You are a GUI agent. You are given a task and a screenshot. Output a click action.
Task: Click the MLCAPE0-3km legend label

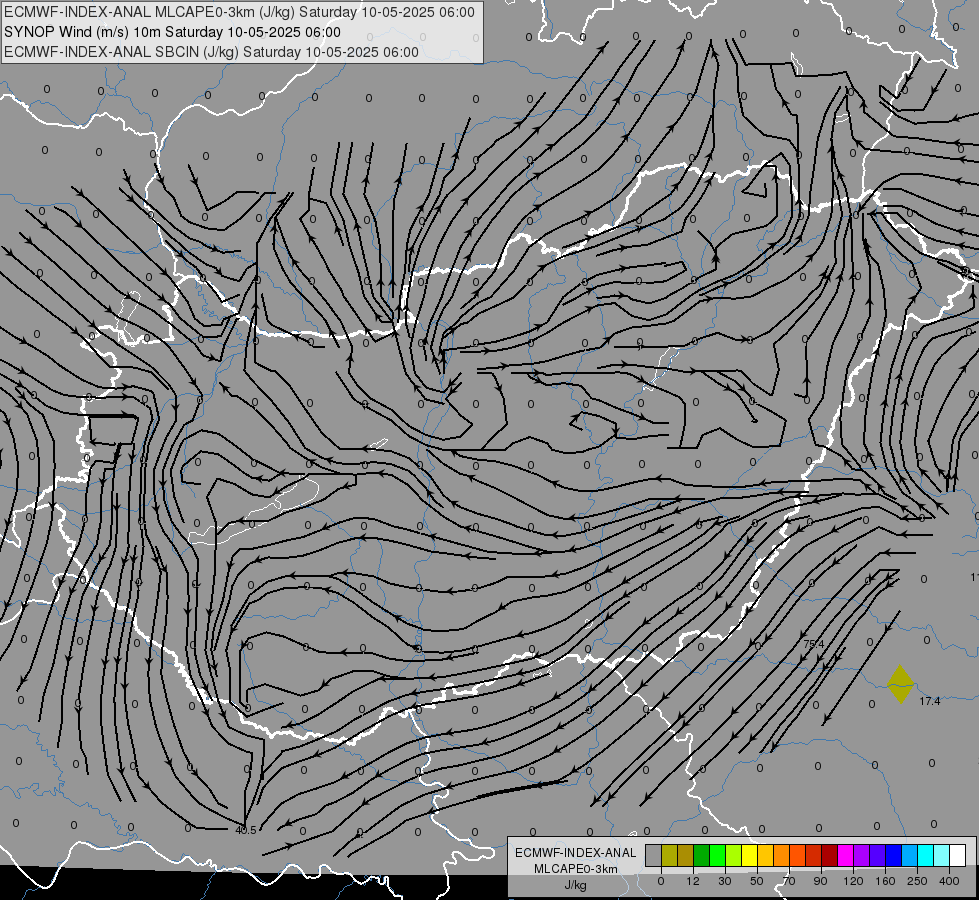coord(576,869)
